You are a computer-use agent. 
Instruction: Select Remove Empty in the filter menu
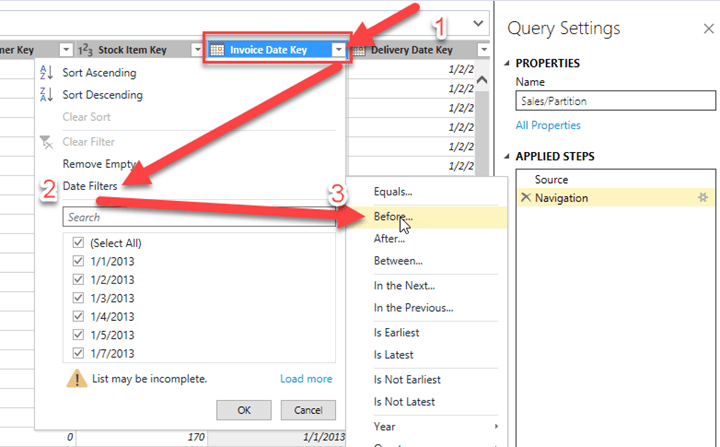click(x=99, y=164)
